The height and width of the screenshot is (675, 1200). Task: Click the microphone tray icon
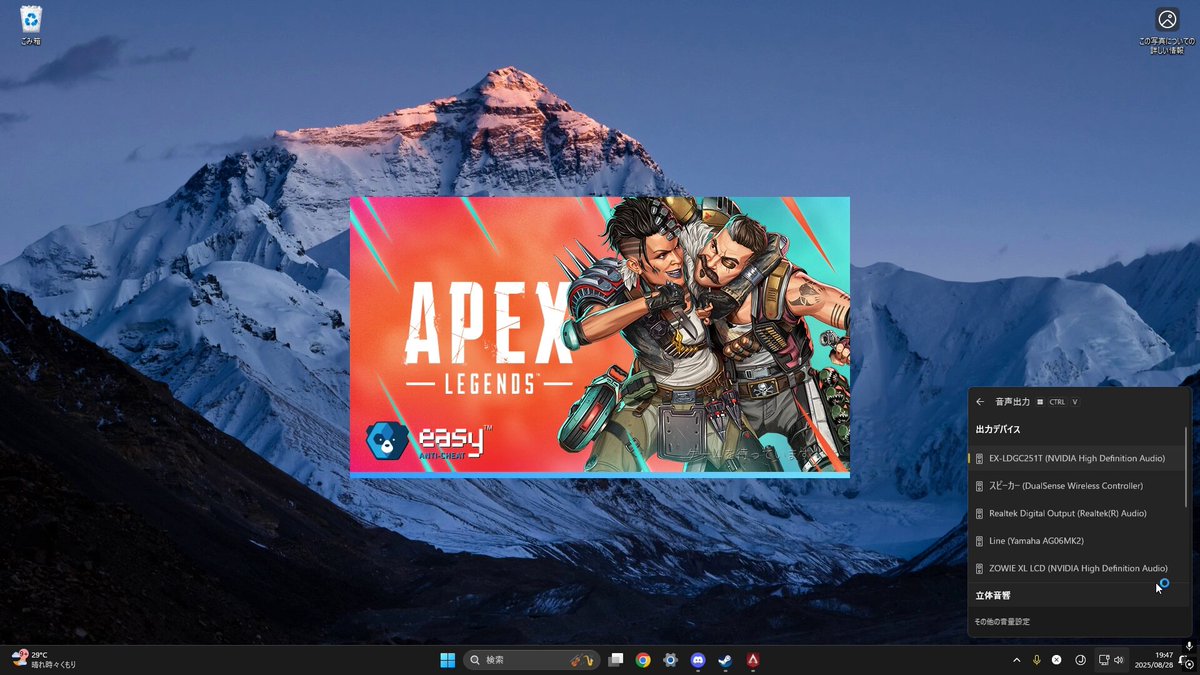point(1036,660)
